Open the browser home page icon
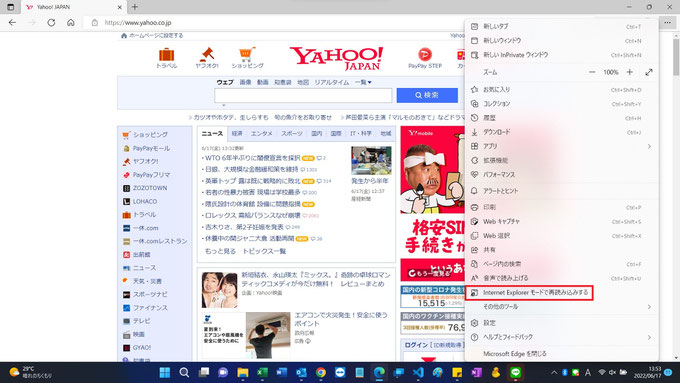The height and width of the screenshot is (383, 680). (71, 23)
